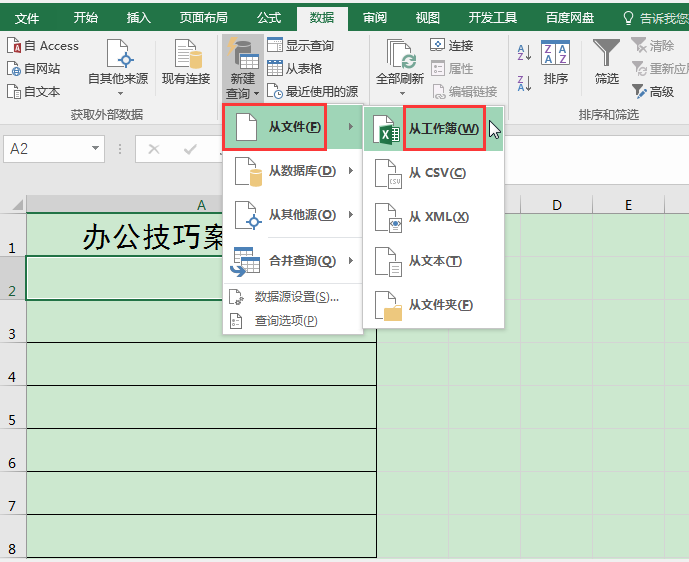The height and width of the screenshot is (562, 689).
Task: Click the 重新应用 reapply filter button
Action: click(x=660, y=69)
